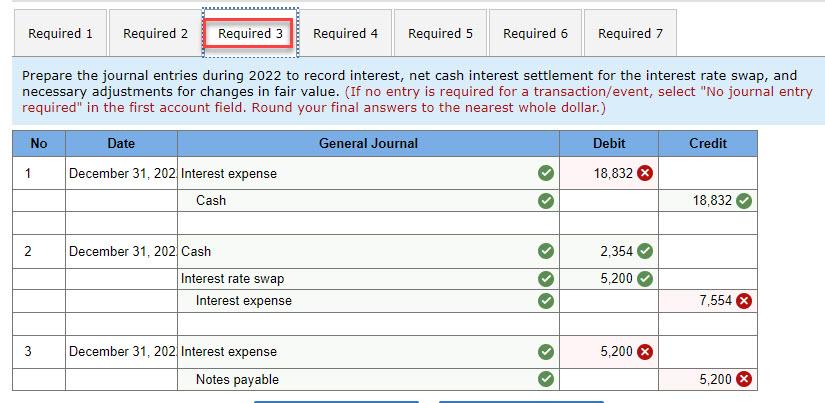The height and width of the screenshot is (403, 825).
Task: Click green check in entry 3 Interest expense row
Action: coord(546,351)
